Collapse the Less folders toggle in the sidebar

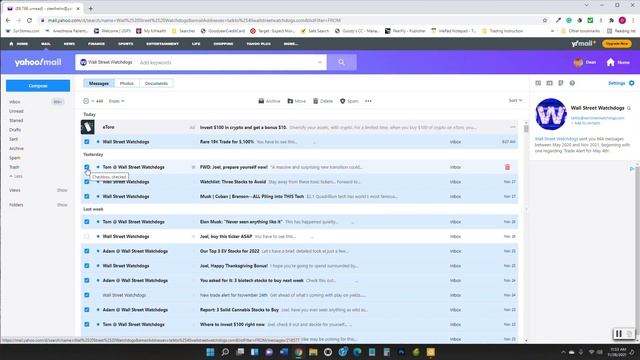tap(16, 176)
